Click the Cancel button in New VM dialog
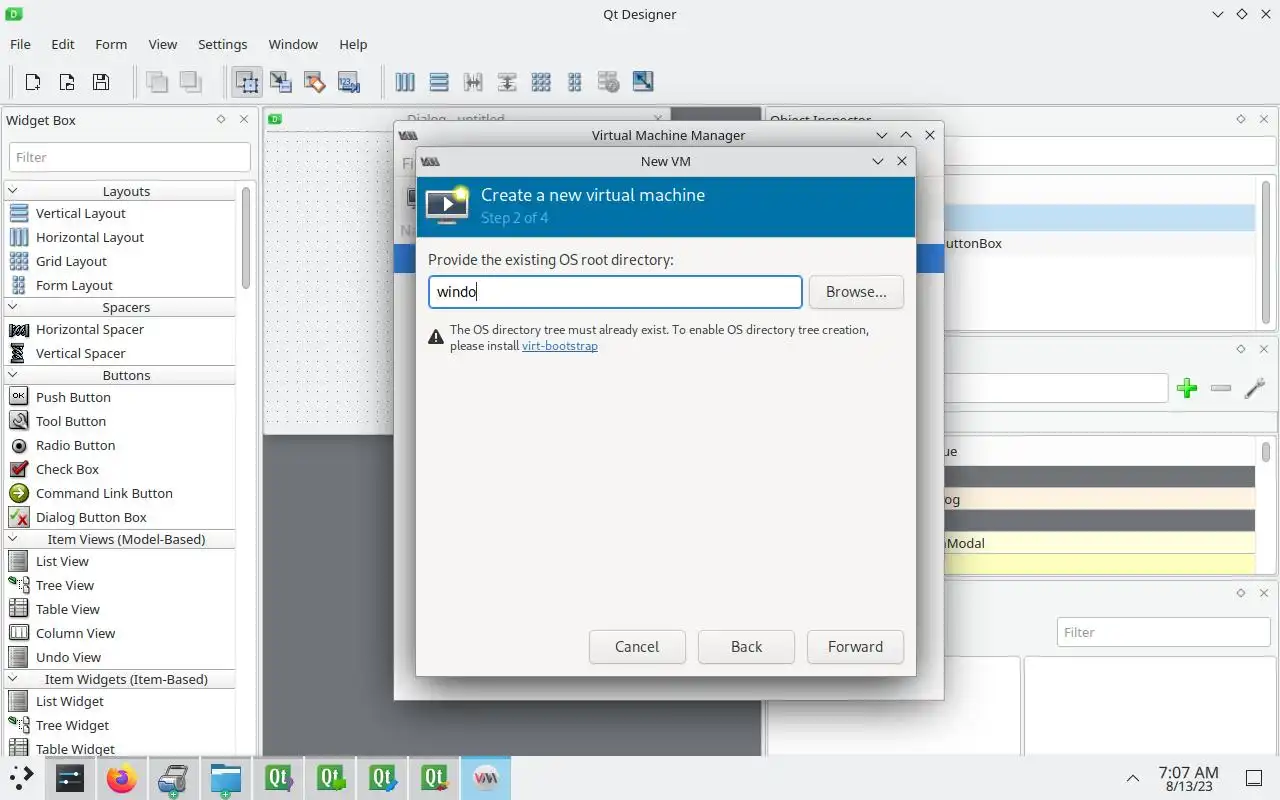 (x=637, y=647)
